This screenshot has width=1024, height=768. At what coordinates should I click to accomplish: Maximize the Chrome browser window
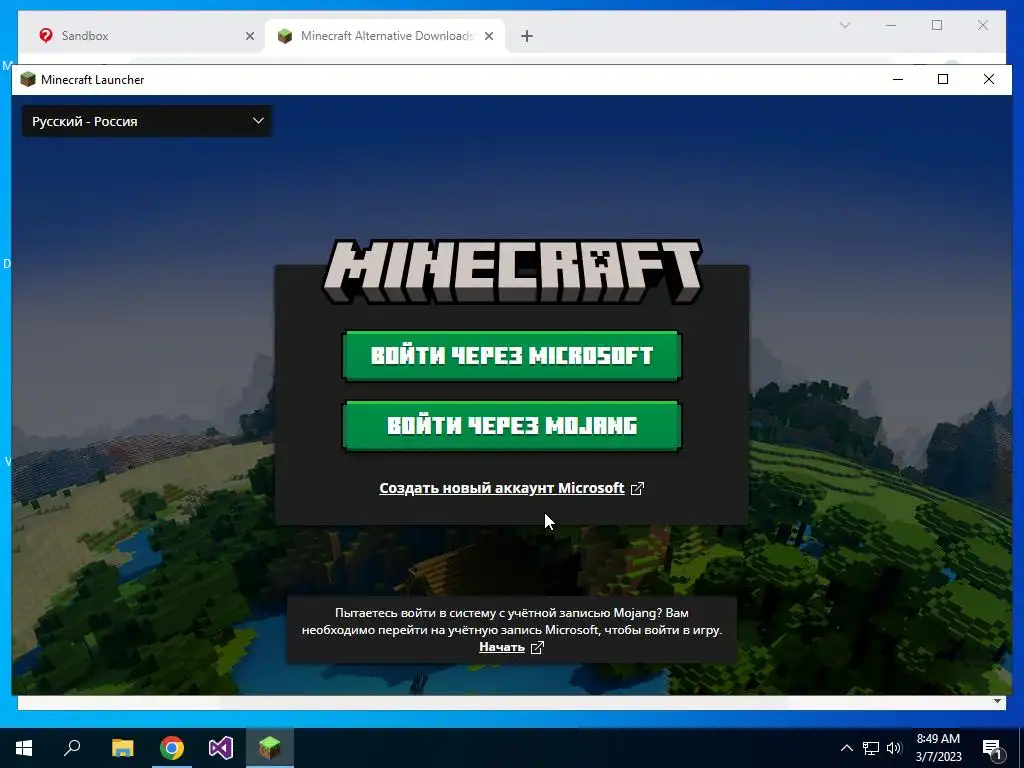pos(937,25)
